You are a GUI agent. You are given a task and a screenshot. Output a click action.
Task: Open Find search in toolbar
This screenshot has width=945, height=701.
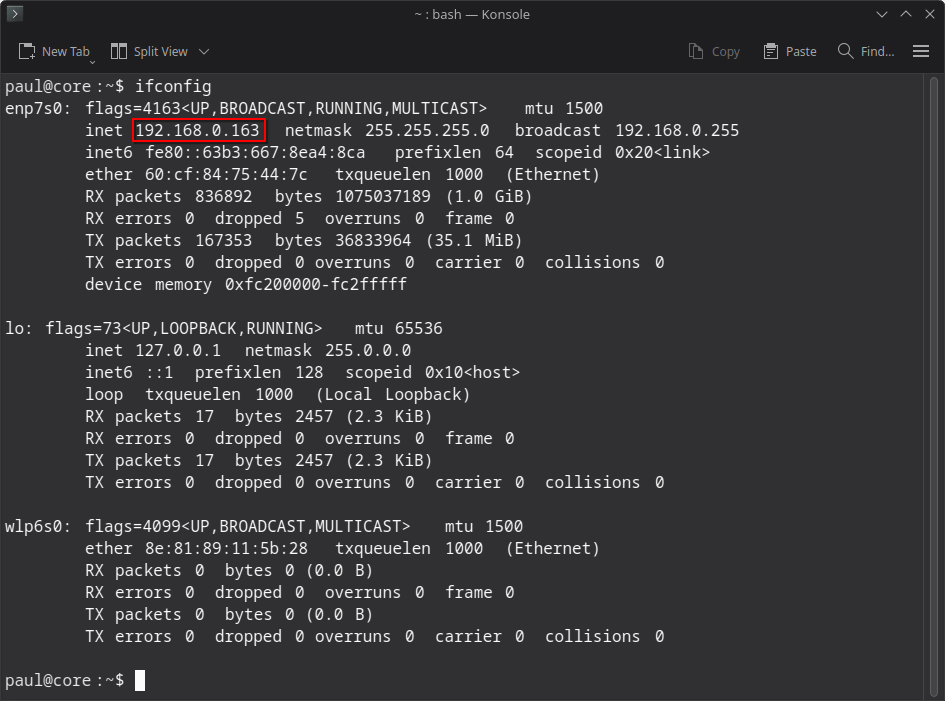865,51
